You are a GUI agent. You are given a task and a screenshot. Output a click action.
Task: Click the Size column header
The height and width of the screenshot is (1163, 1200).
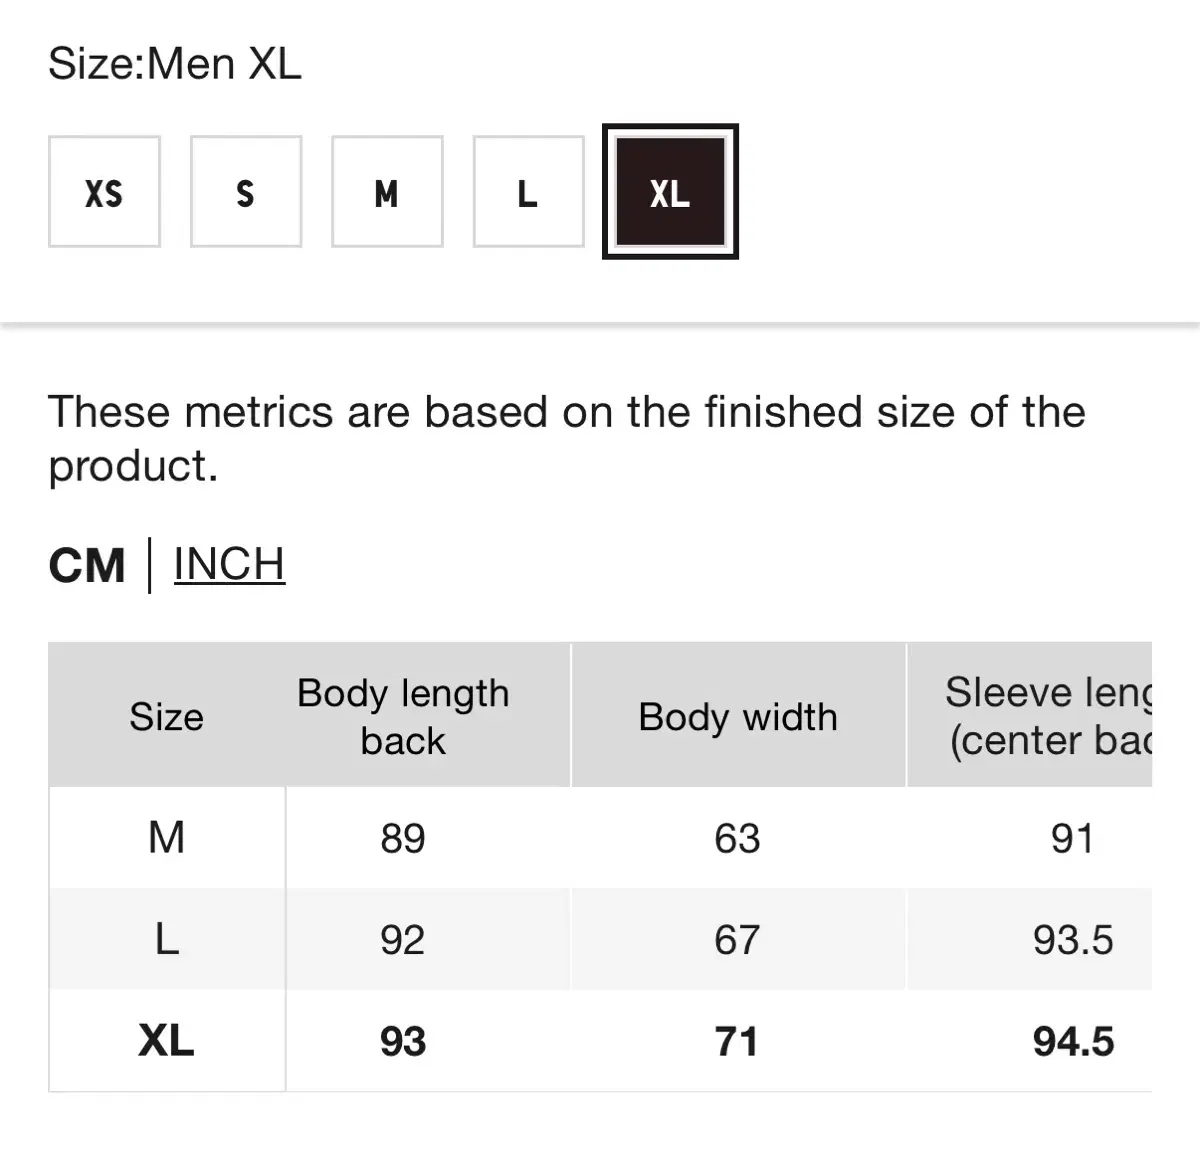pyautogui.click(x=166, y=716)
